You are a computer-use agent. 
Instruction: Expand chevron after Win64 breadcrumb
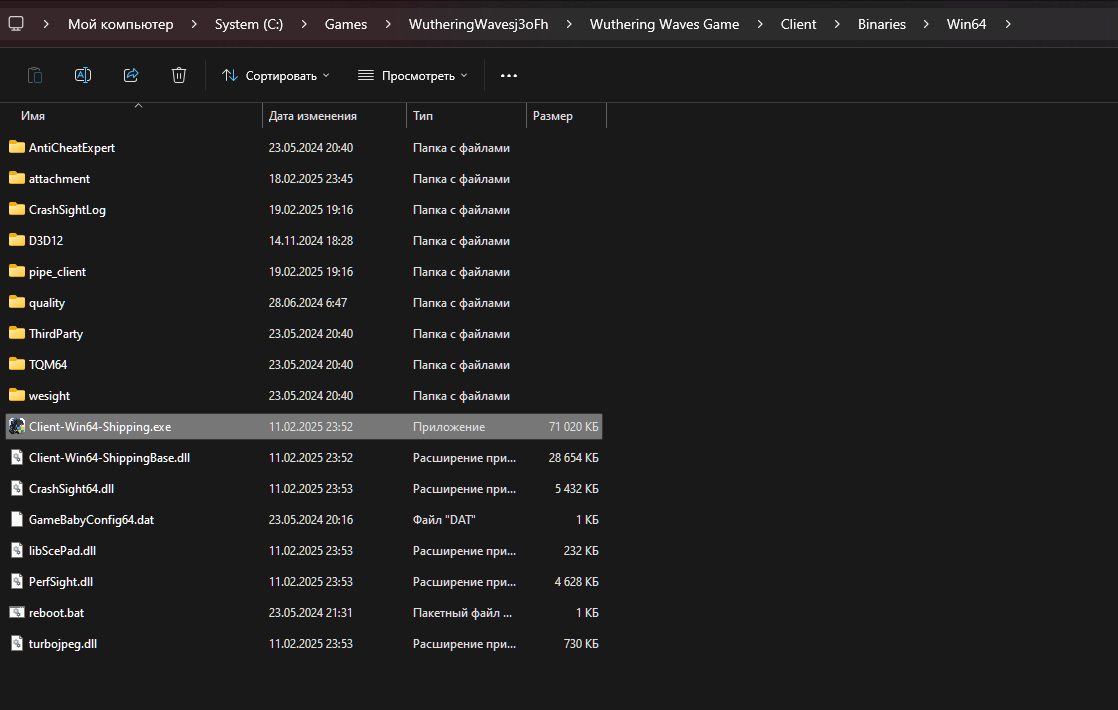pyautogui.click(x=1007, y=24)
